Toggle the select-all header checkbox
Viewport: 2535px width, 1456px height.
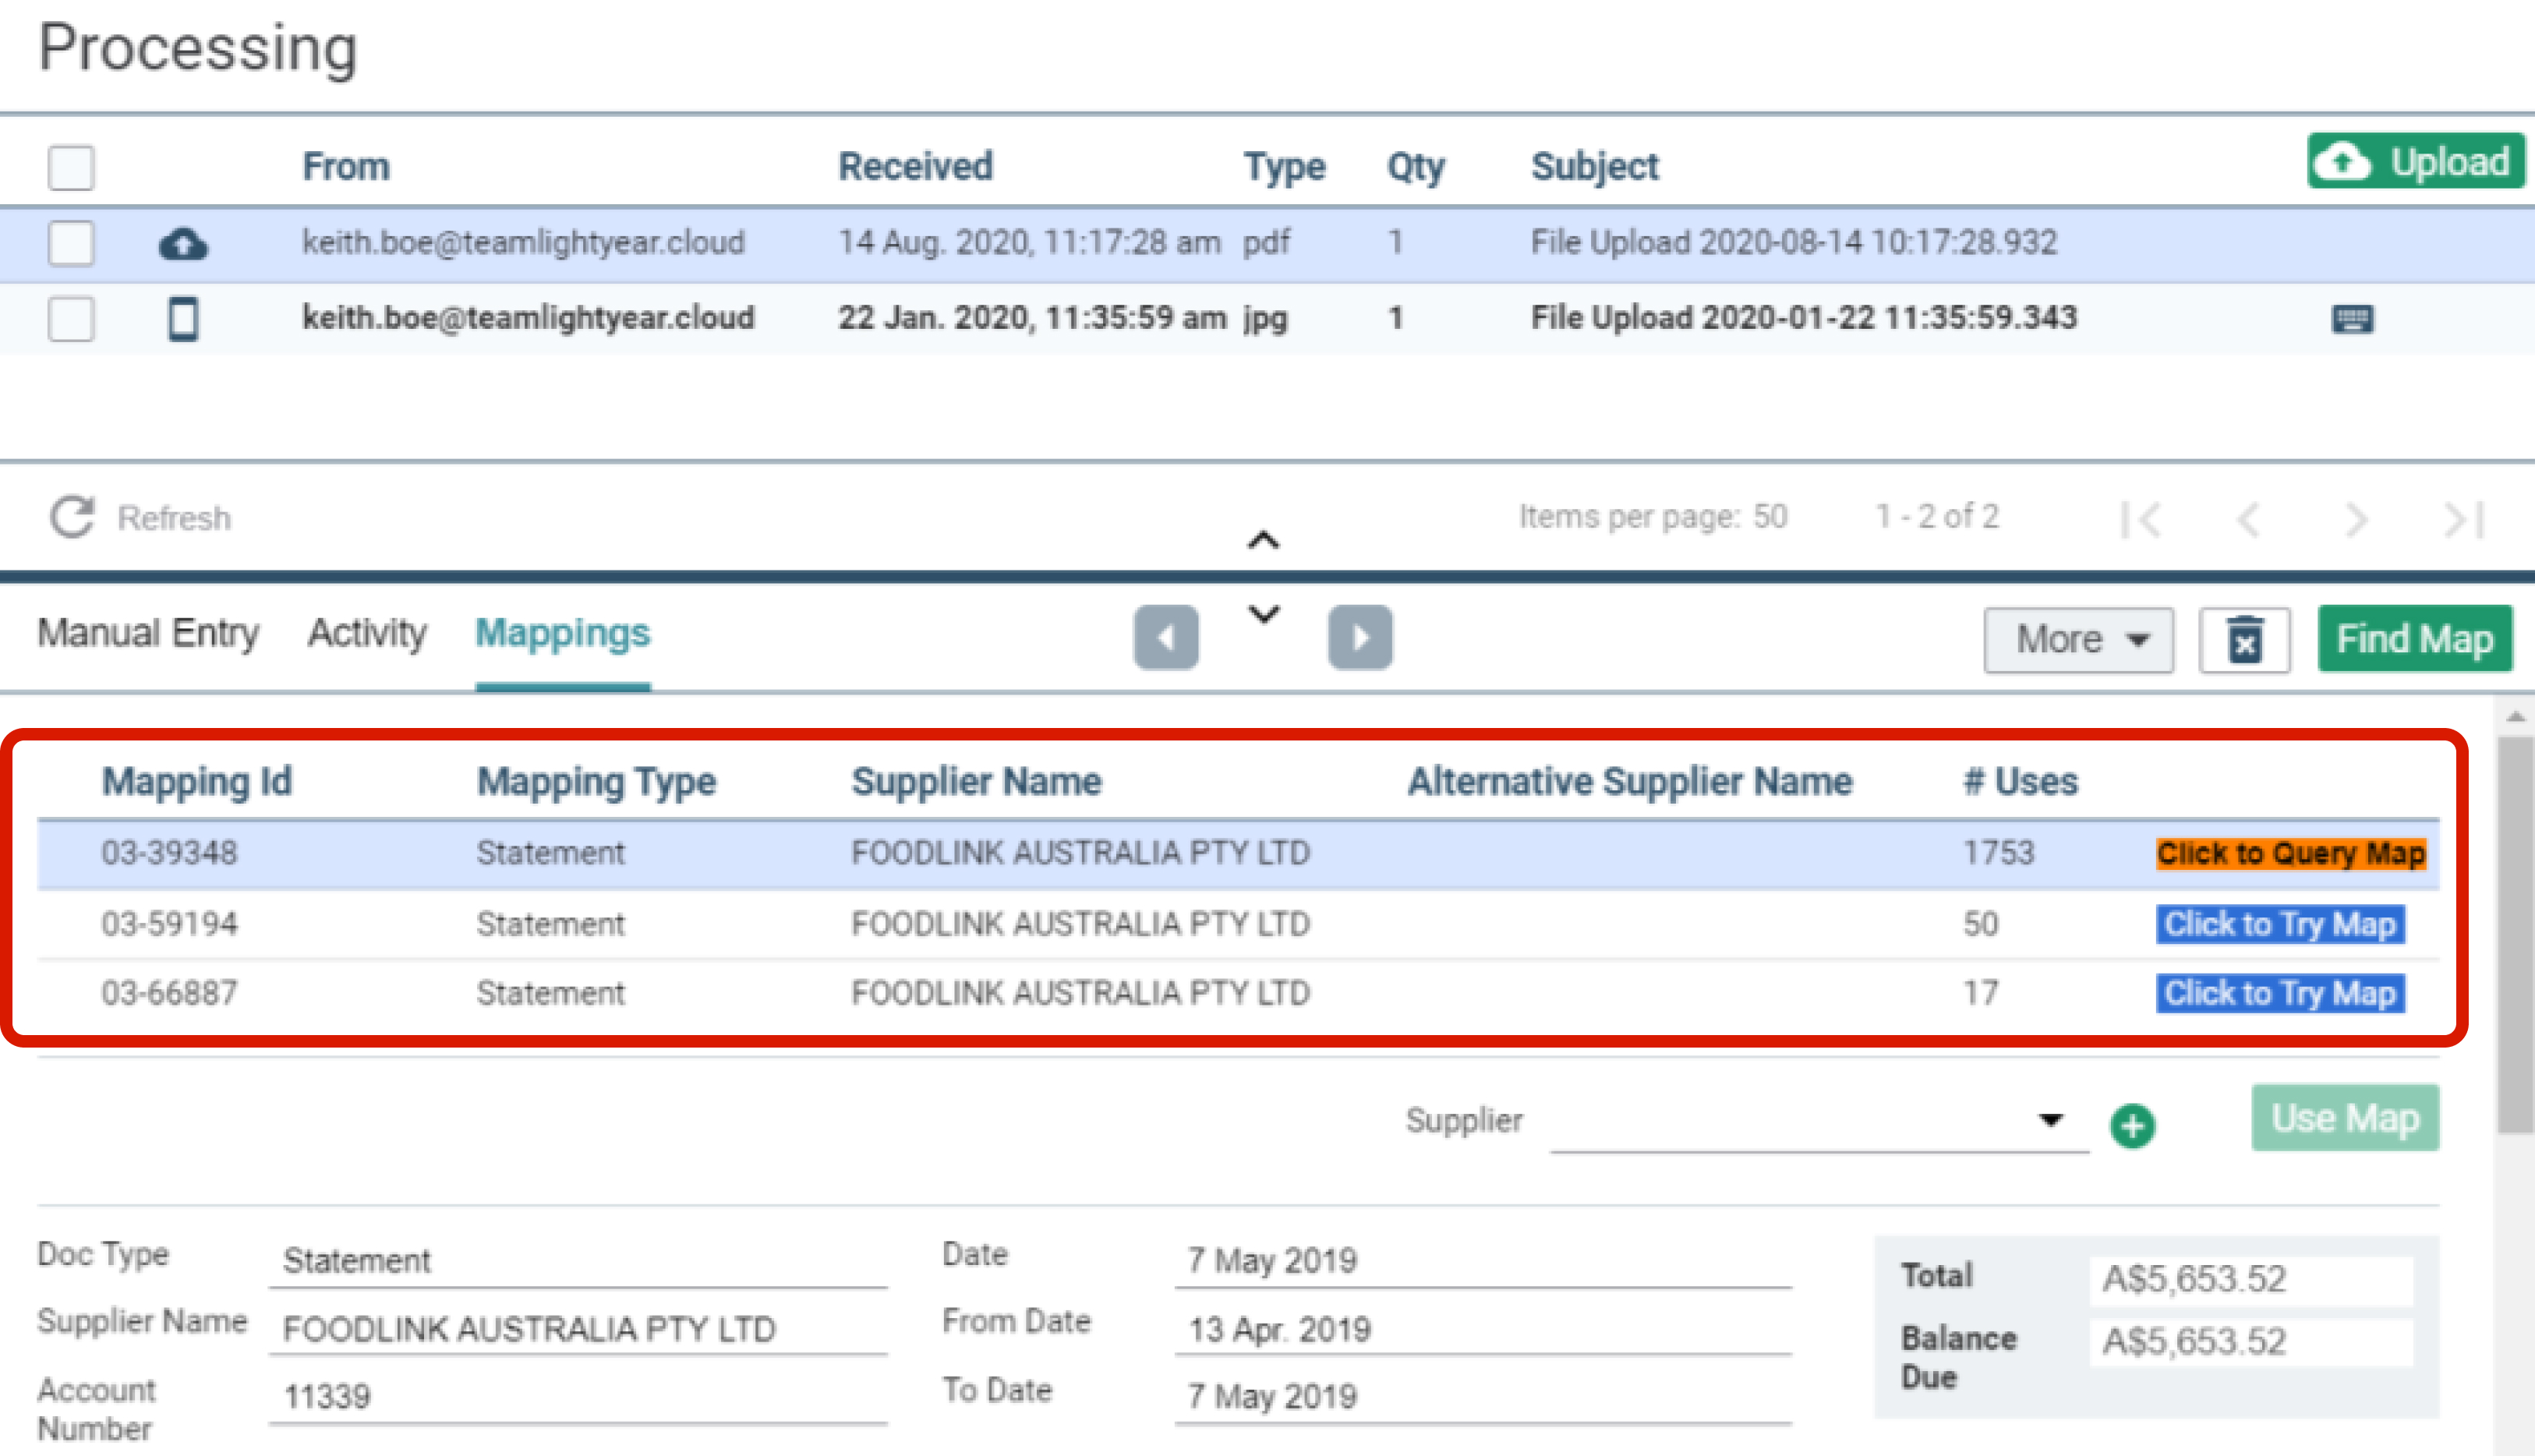(x=71, y=167)
